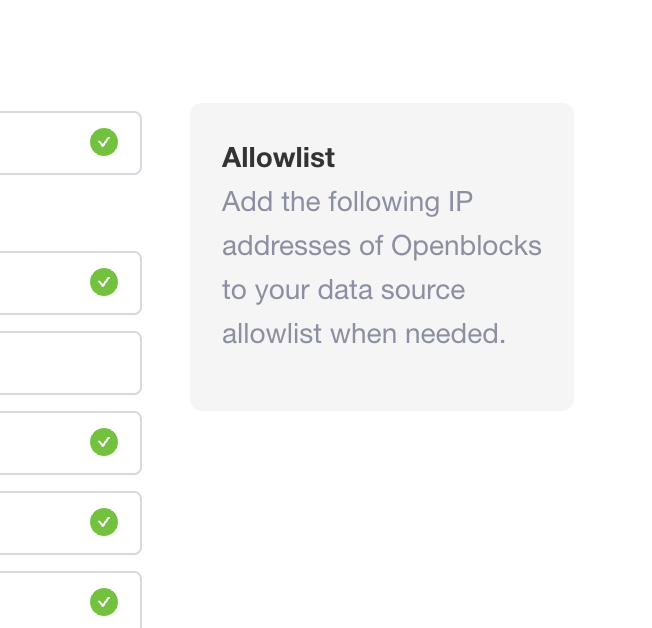Focus the fifth input field from top

(x=40, y=522)
